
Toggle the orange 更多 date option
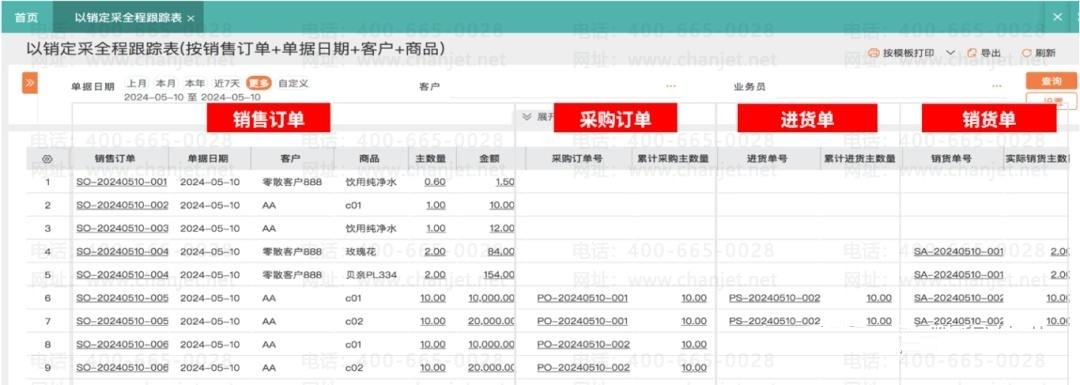(258, 83)
